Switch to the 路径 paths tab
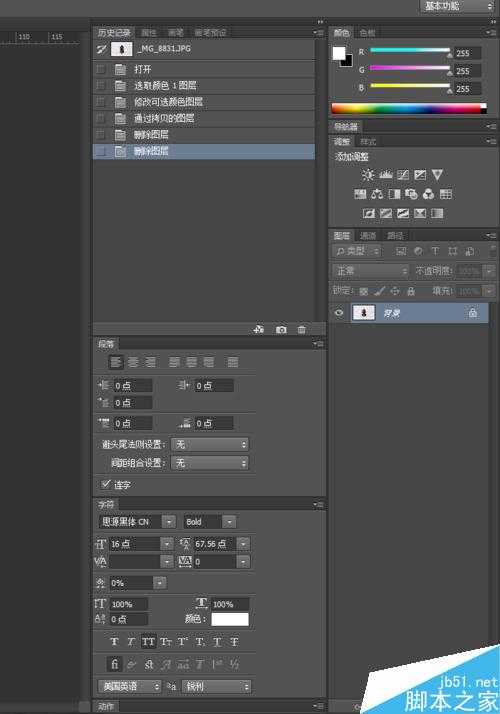This screenshot has height=714, width=500. (395, 235)
